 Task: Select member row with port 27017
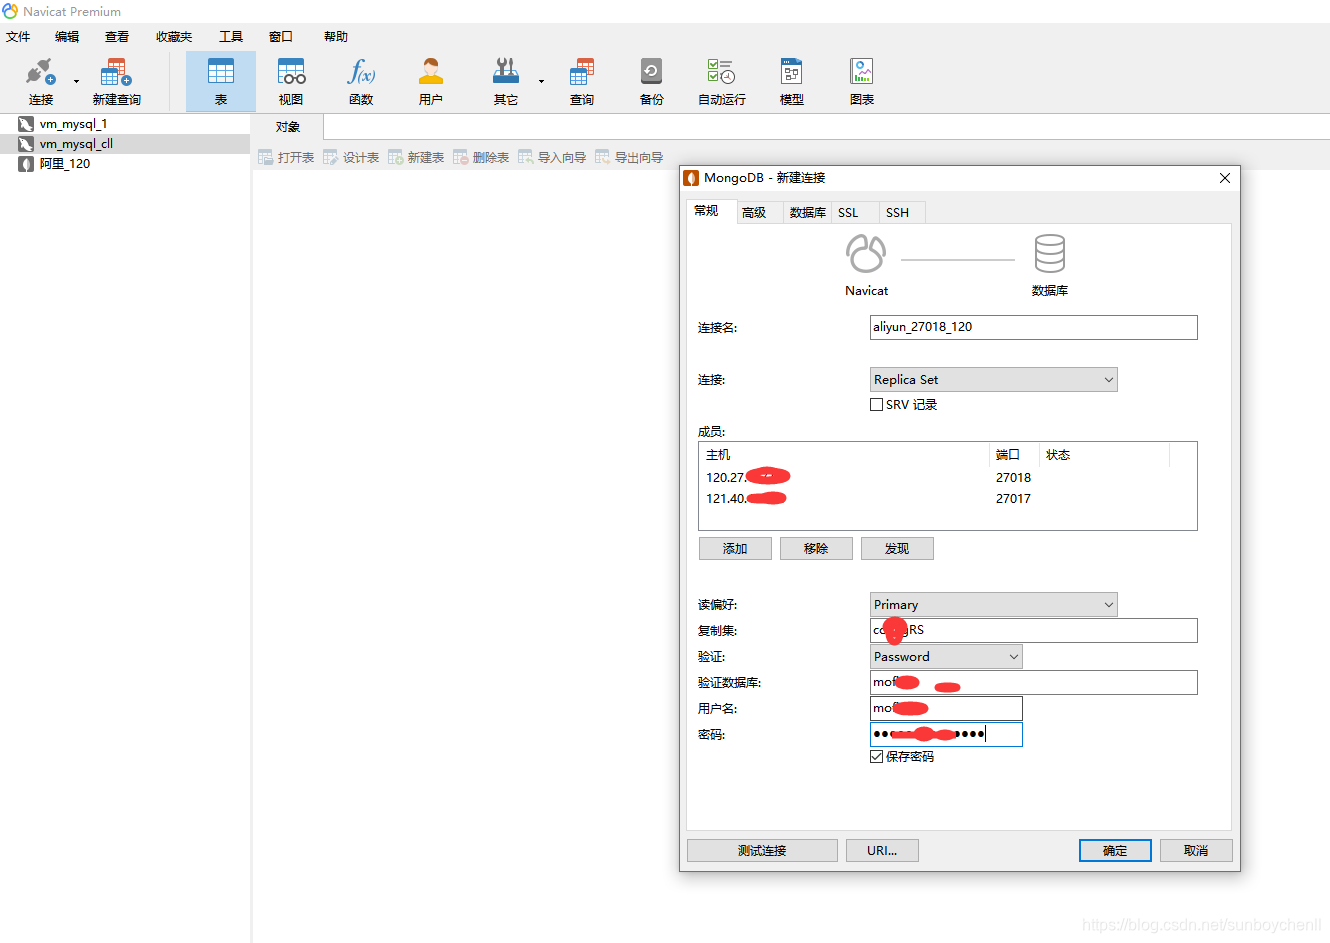pos(947,499)
